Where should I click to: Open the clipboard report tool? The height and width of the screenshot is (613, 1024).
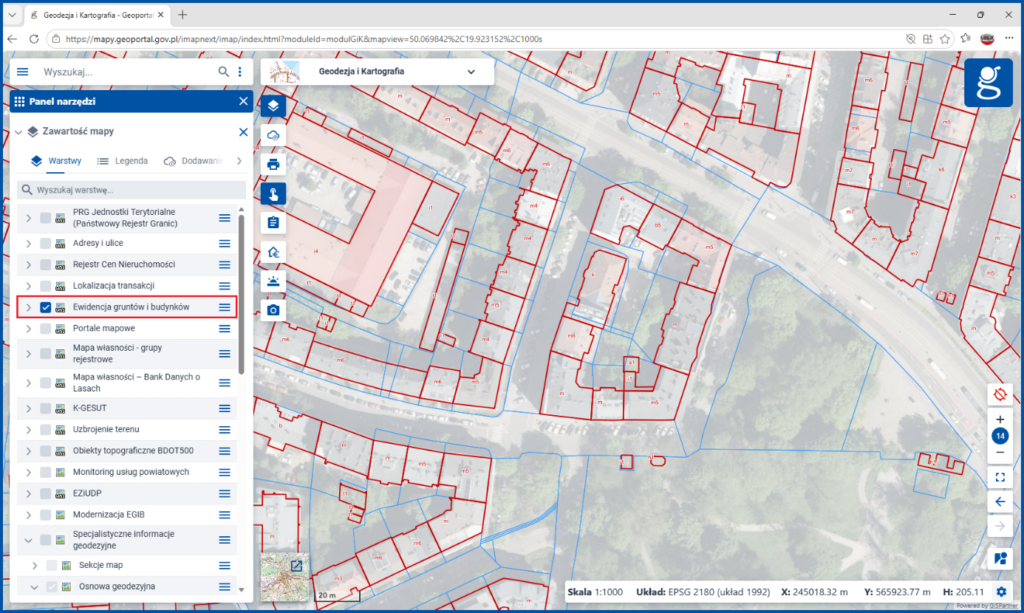[x=273, y=223]
